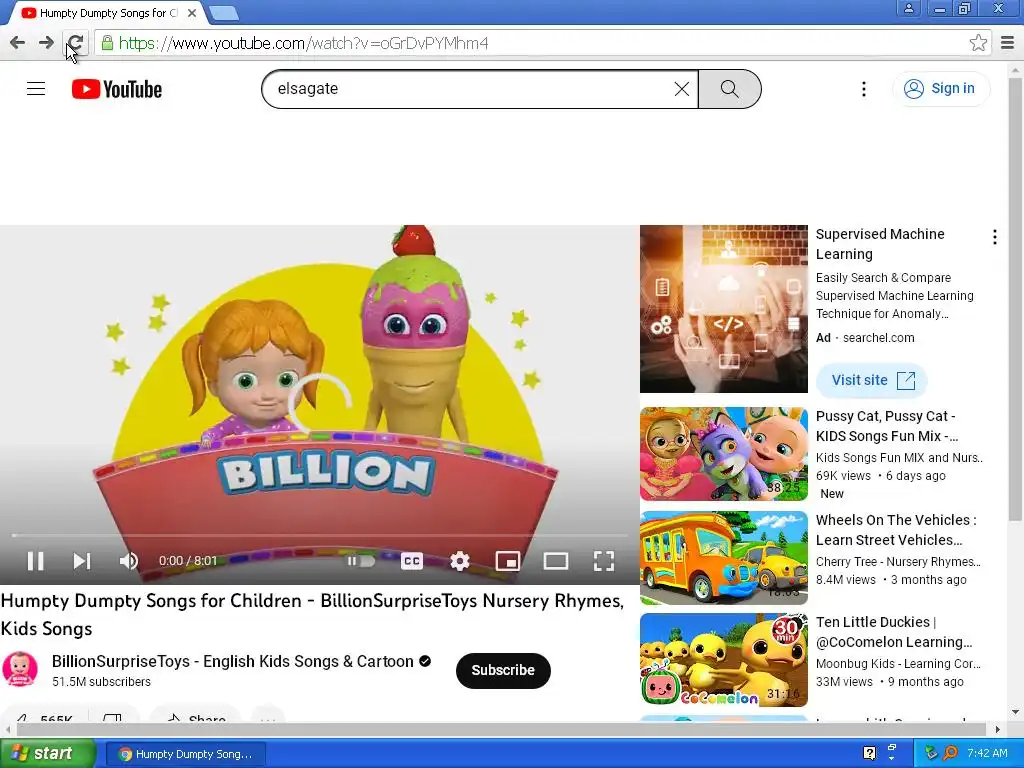Select the Humpty Dumpty Songs tab
Viewport: 1024px width, 768px height.
[108, 12]
